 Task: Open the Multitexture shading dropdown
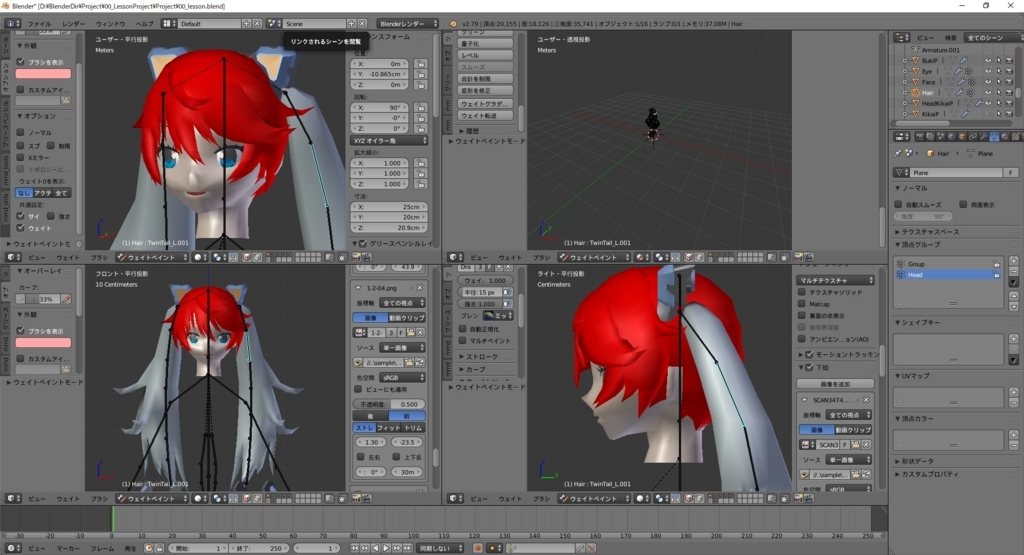[x=835, y=280]
